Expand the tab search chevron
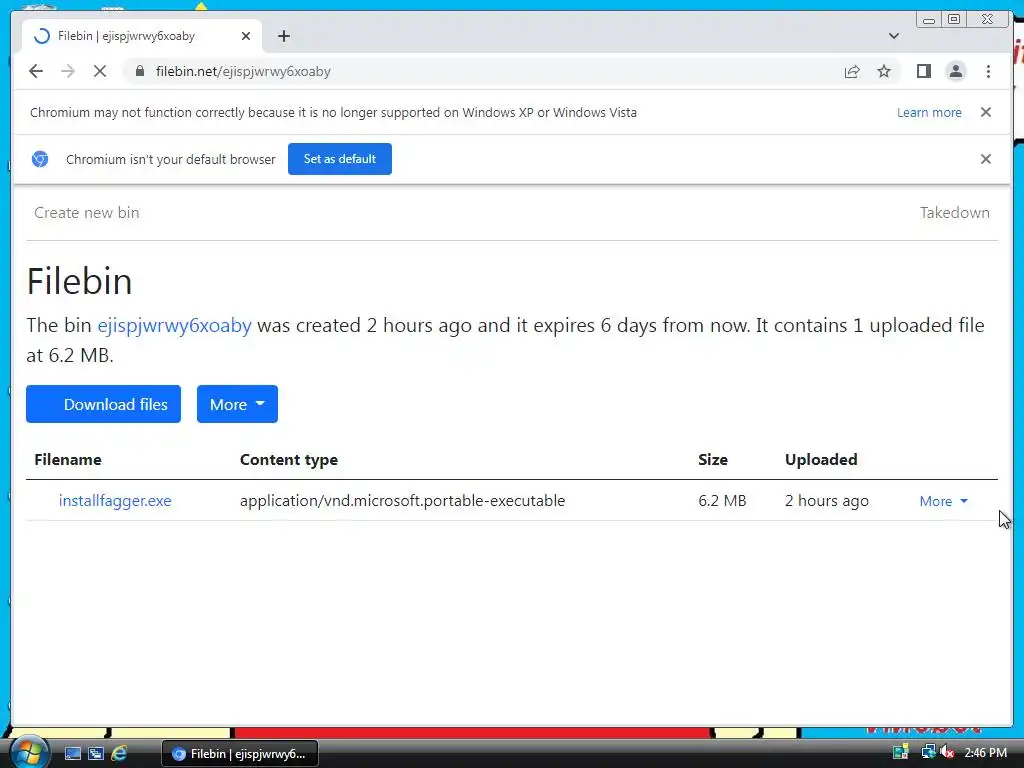 (893, 36)
